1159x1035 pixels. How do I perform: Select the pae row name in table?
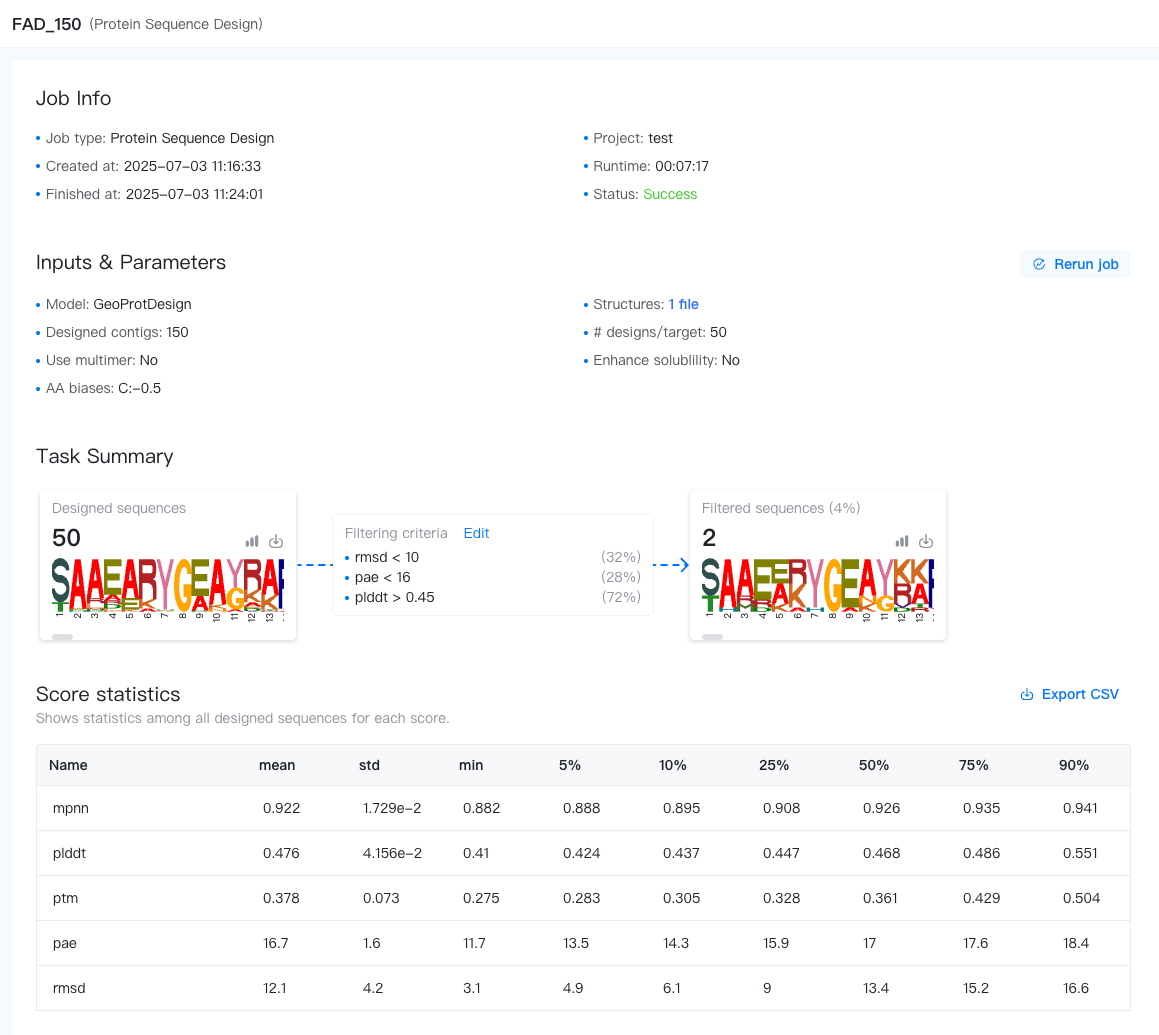[x=64, y=943]
